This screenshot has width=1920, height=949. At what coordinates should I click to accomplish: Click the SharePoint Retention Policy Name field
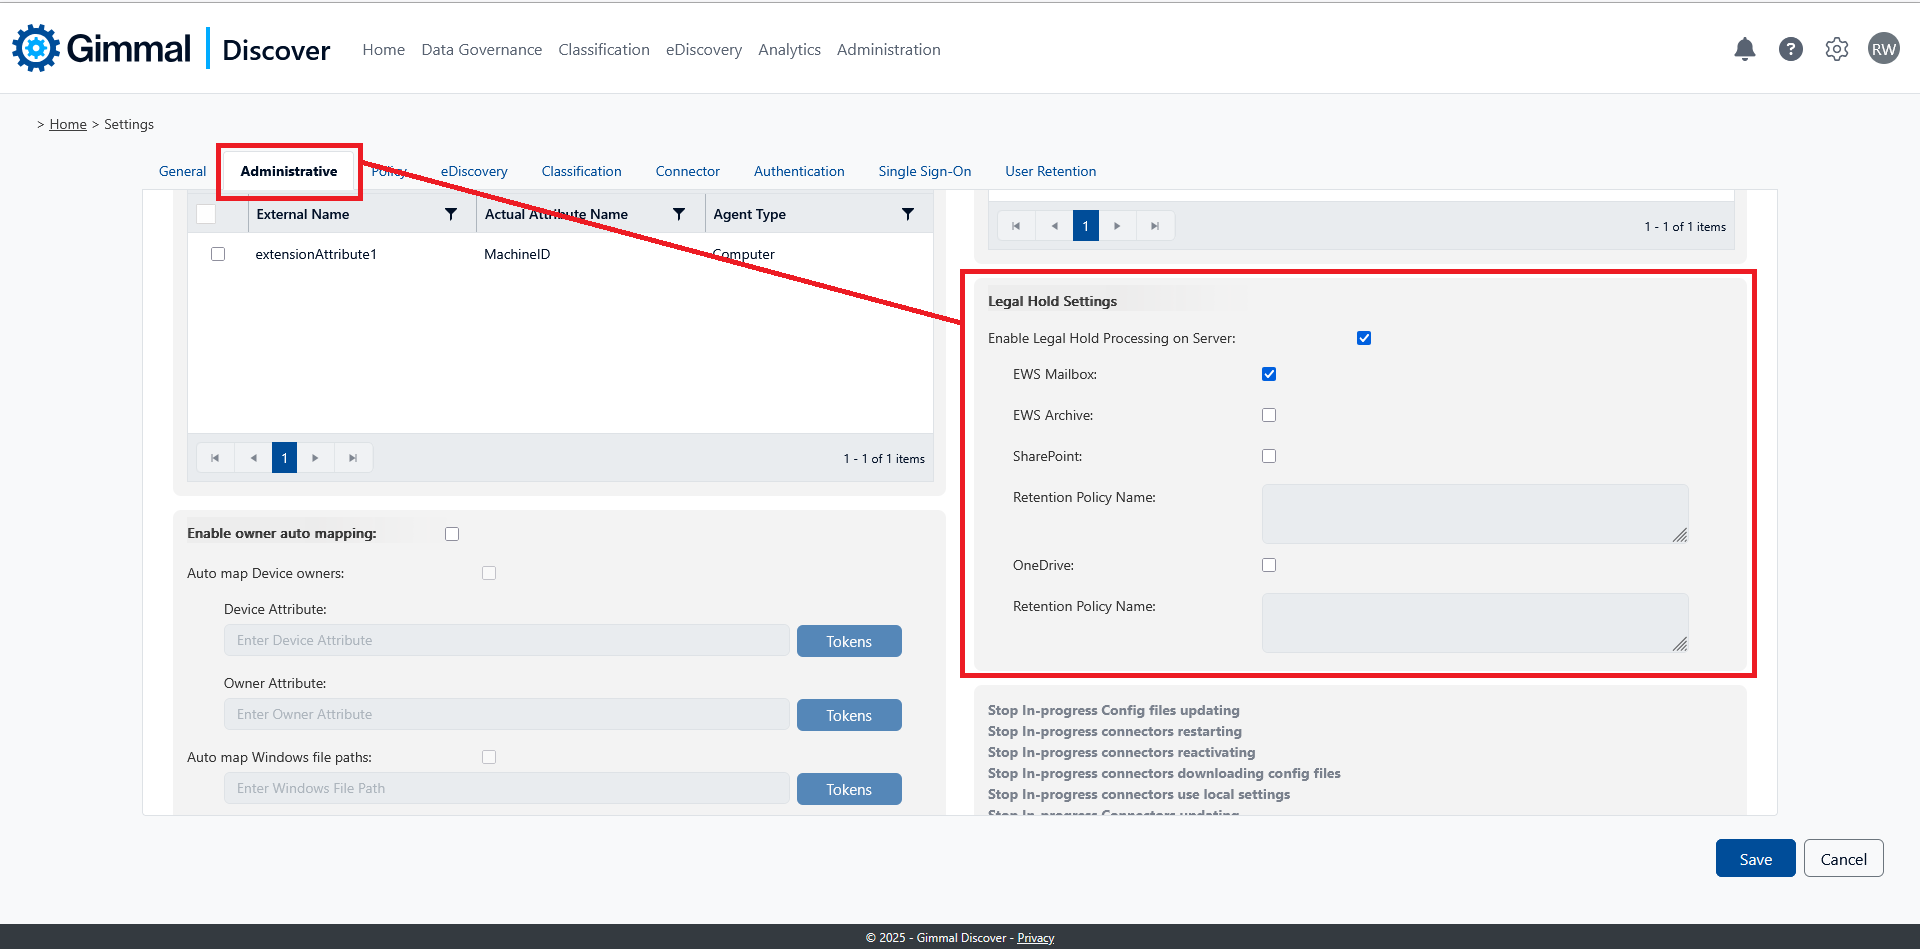[1473, 513]
